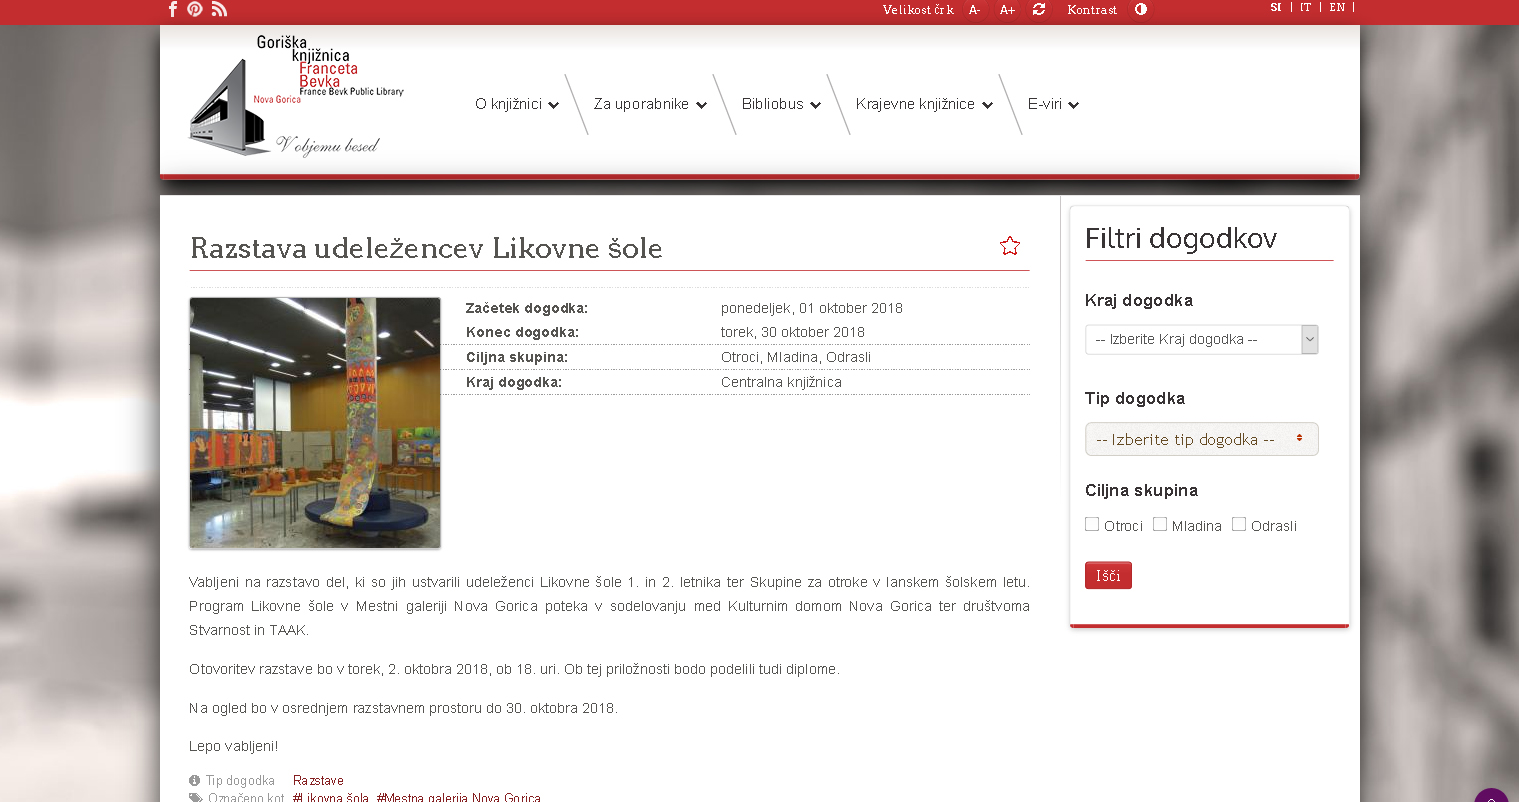Screen dimensions: 1519x802
Task: Mark event as favorite with star icon
Action: tap(1010, 246)
